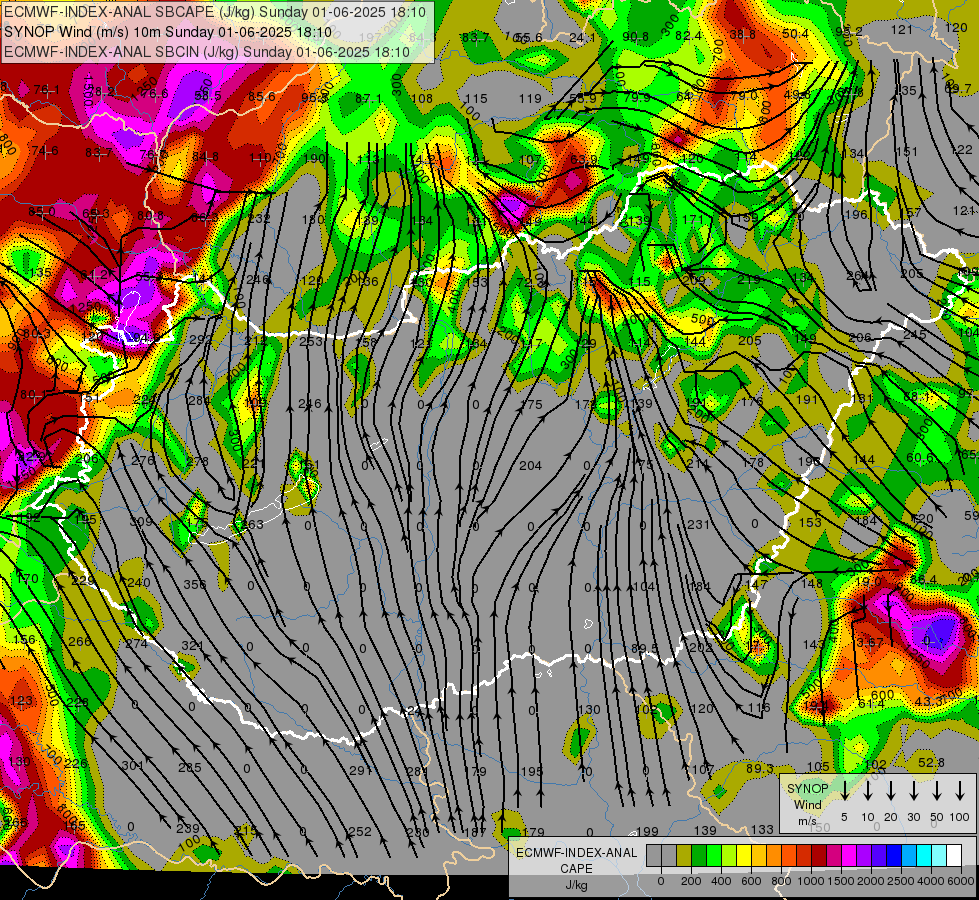979x900 pixels.
Task: Click the 6000 tick on CAPE scale
Action: pos(961,881)
